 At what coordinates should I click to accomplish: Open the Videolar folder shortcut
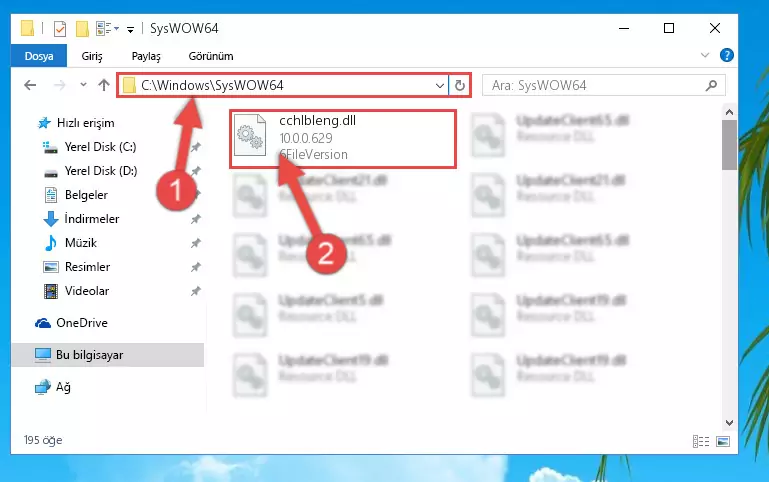87,291
